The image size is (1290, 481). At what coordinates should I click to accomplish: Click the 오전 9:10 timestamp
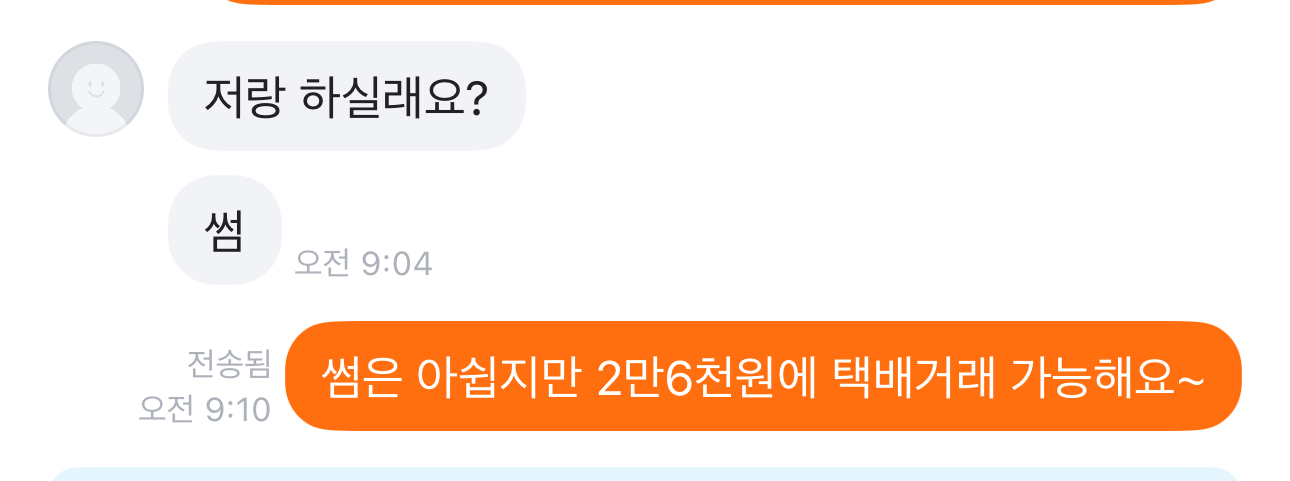pos(205,408)
